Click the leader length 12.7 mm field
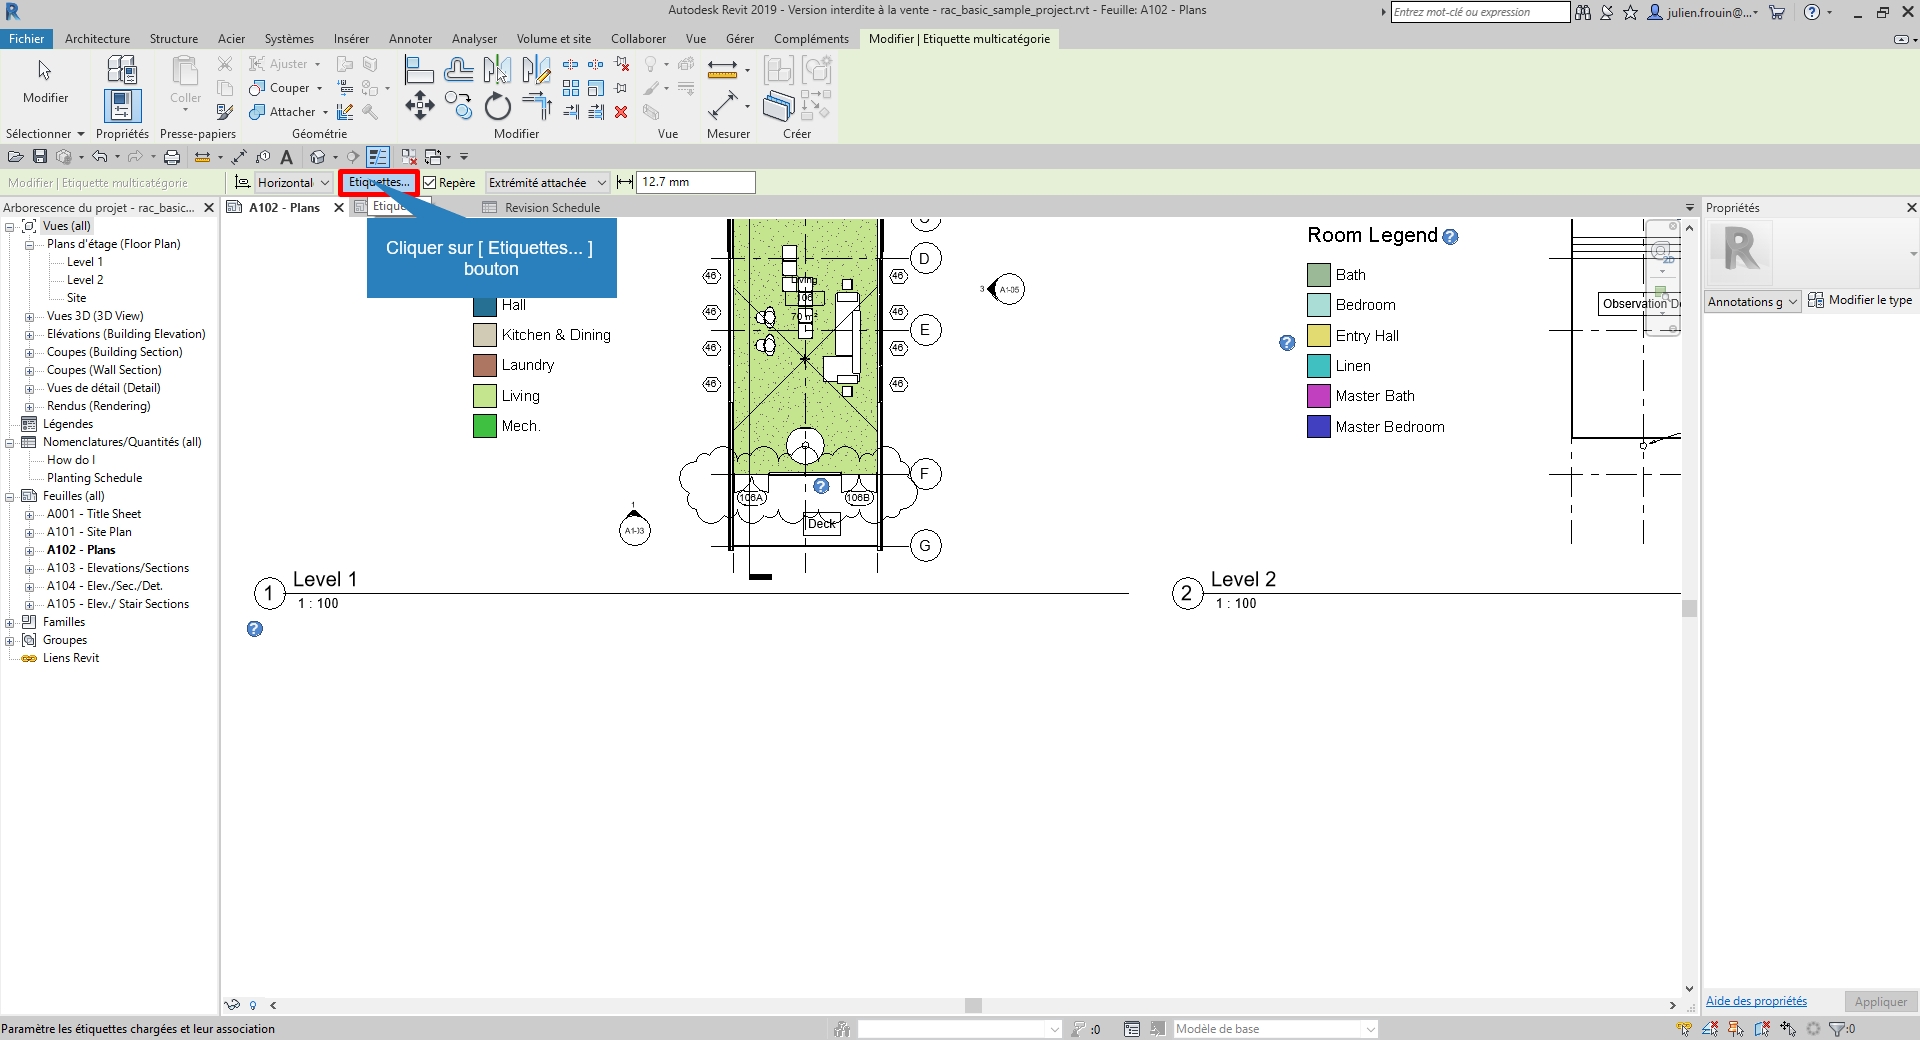 coord(695,182)
